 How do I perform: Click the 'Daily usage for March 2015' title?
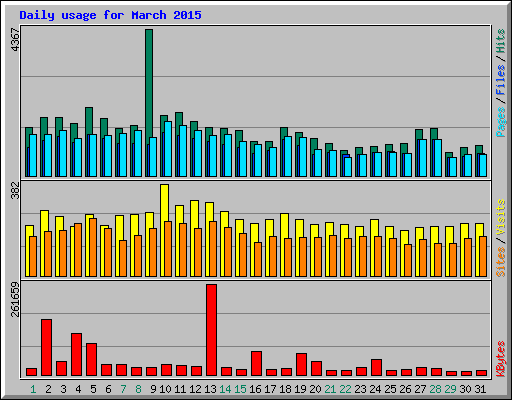(110, 15)
